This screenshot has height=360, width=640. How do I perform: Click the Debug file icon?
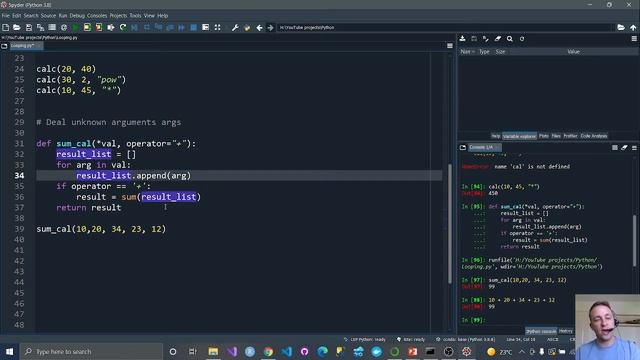tap(134, 28)
